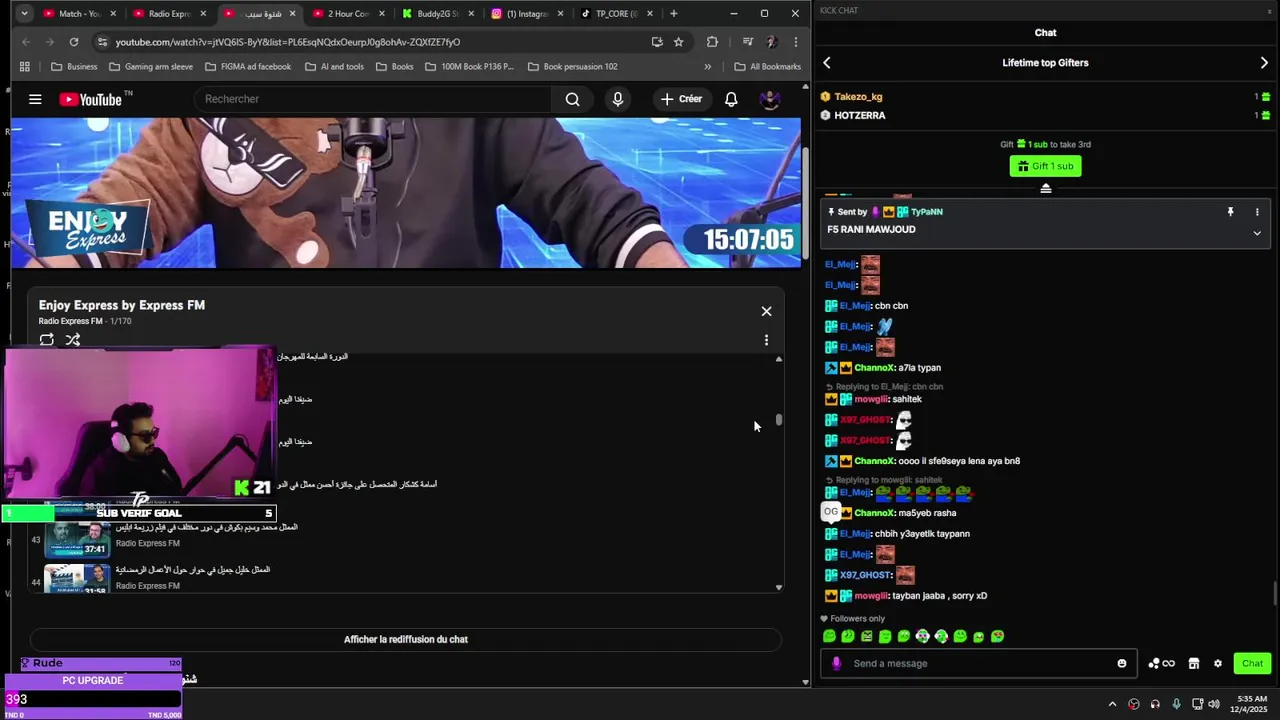Open the Kick chat shop icon
The image size is (1280, 720).
click(x=1193, y=663)
